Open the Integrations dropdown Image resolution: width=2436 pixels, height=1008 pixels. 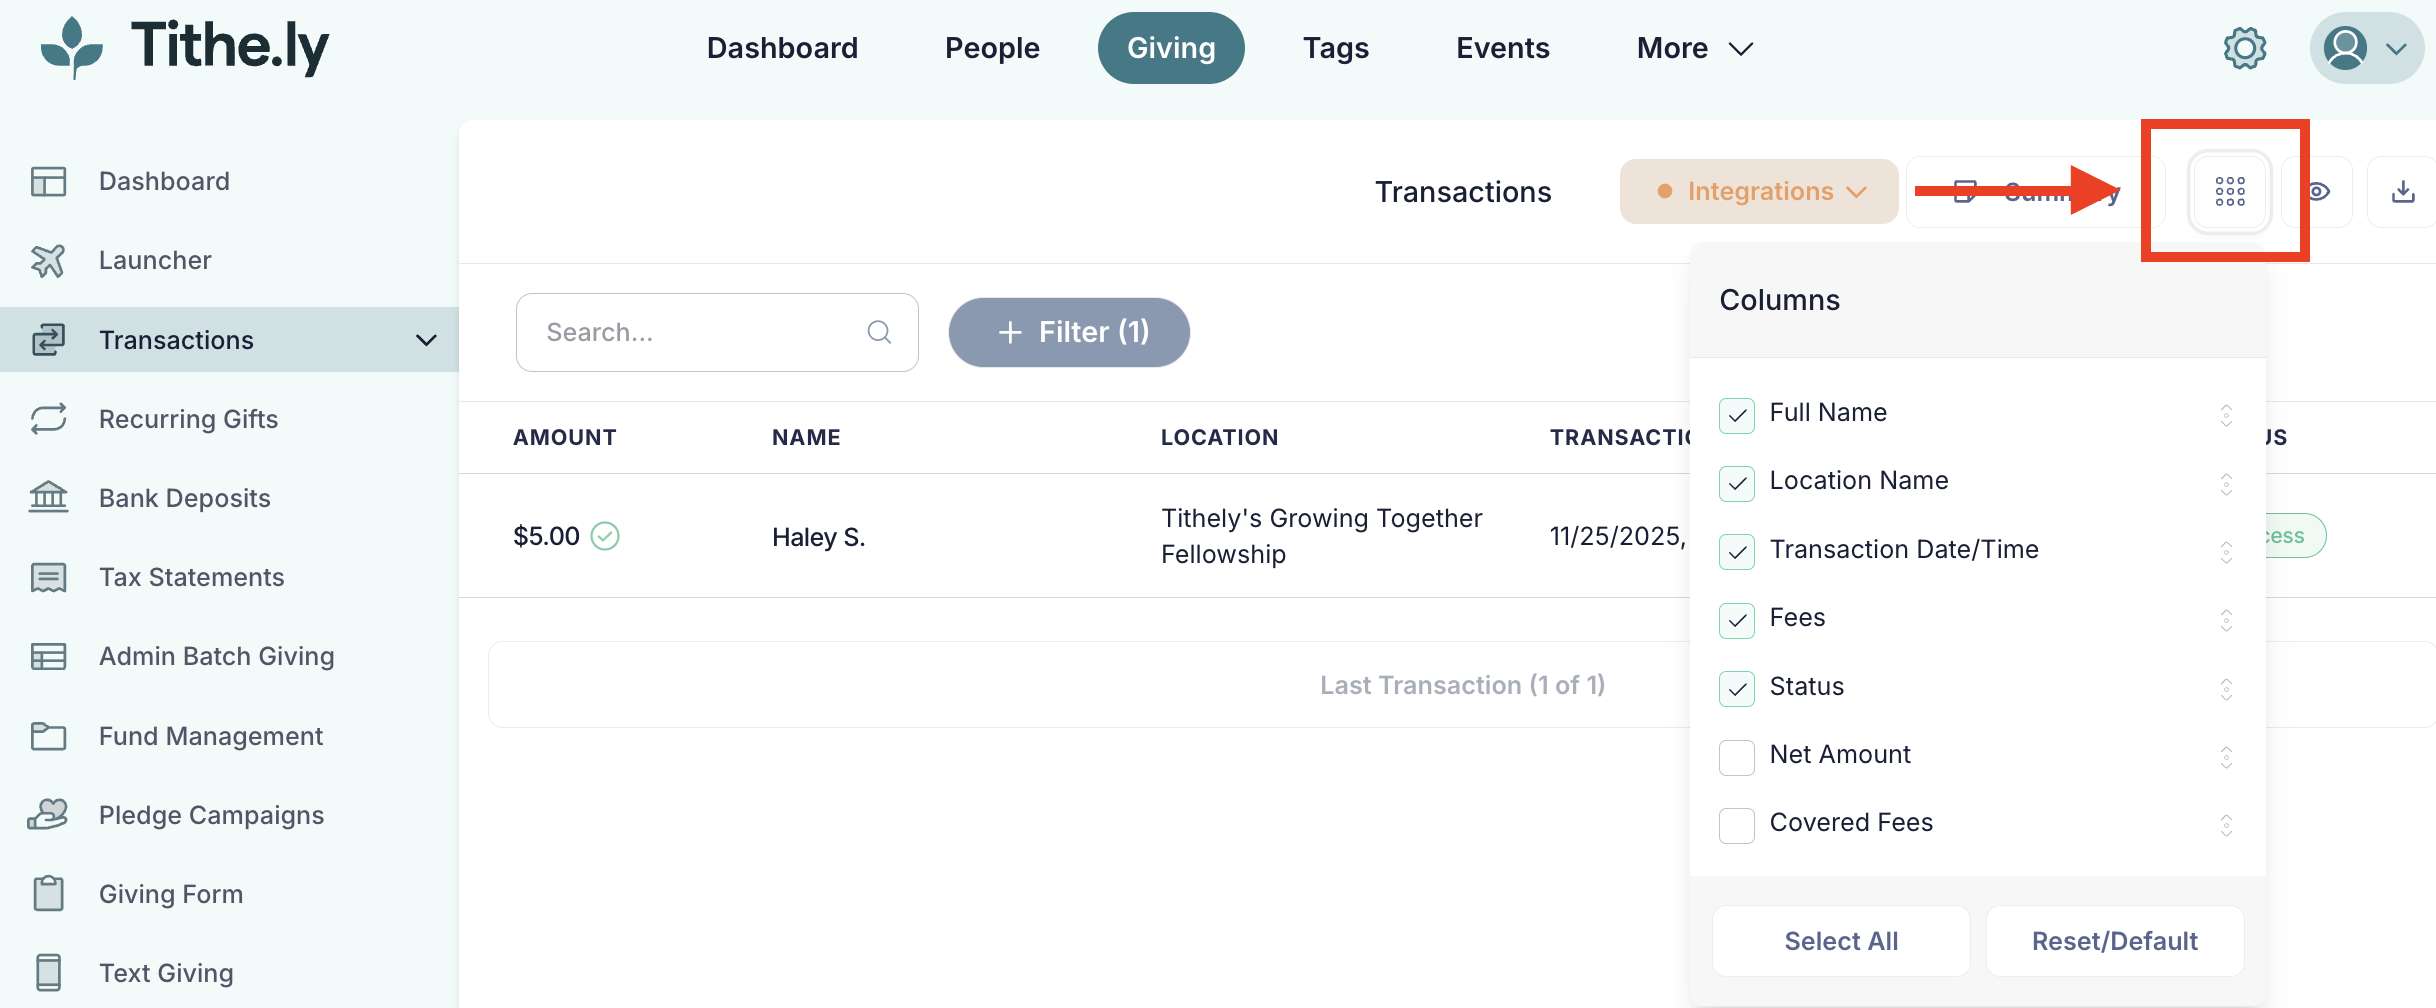pyautogui.click(x=1759, y=191)
